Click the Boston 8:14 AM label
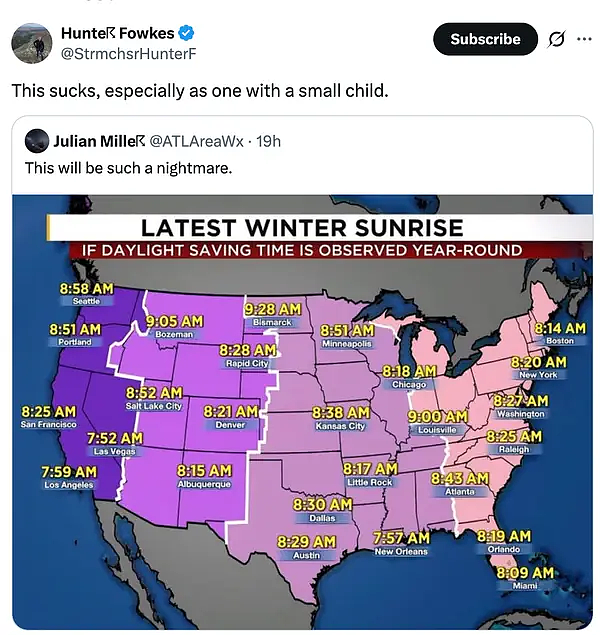The width and height of the screenshot is (600, 635). tap(560, 334)
